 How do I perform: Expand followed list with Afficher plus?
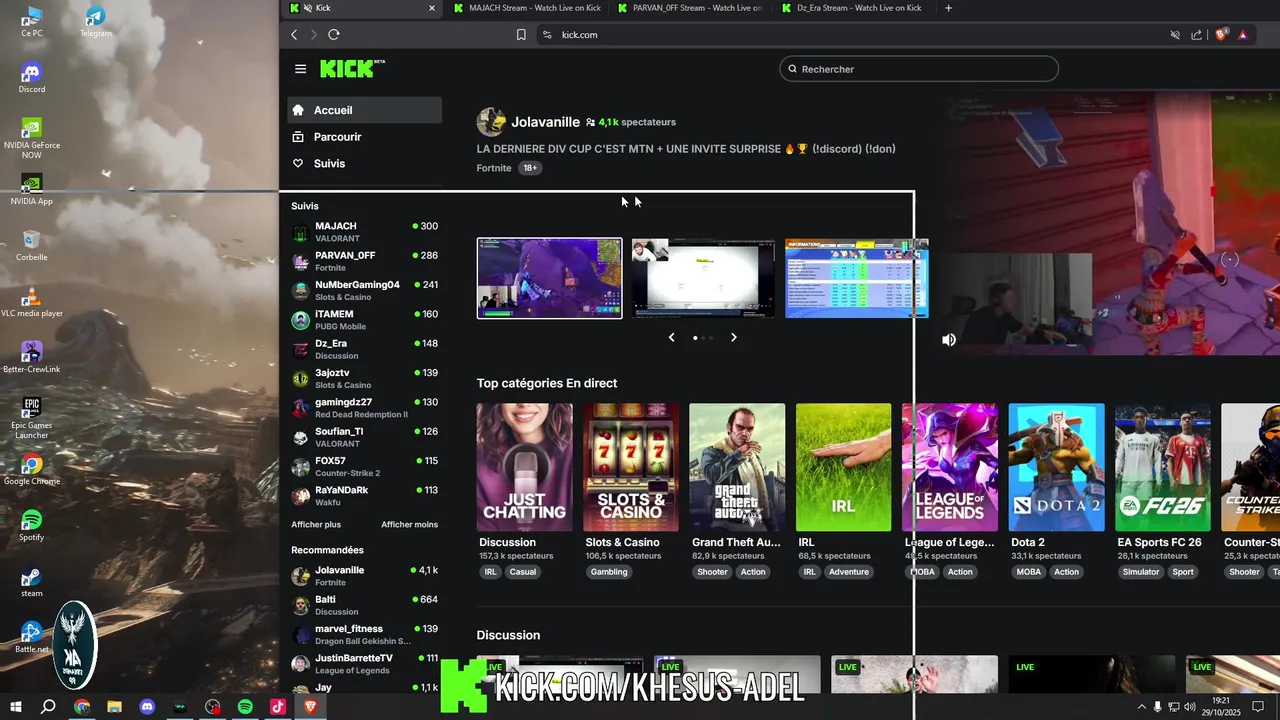(x=316, y=524)
